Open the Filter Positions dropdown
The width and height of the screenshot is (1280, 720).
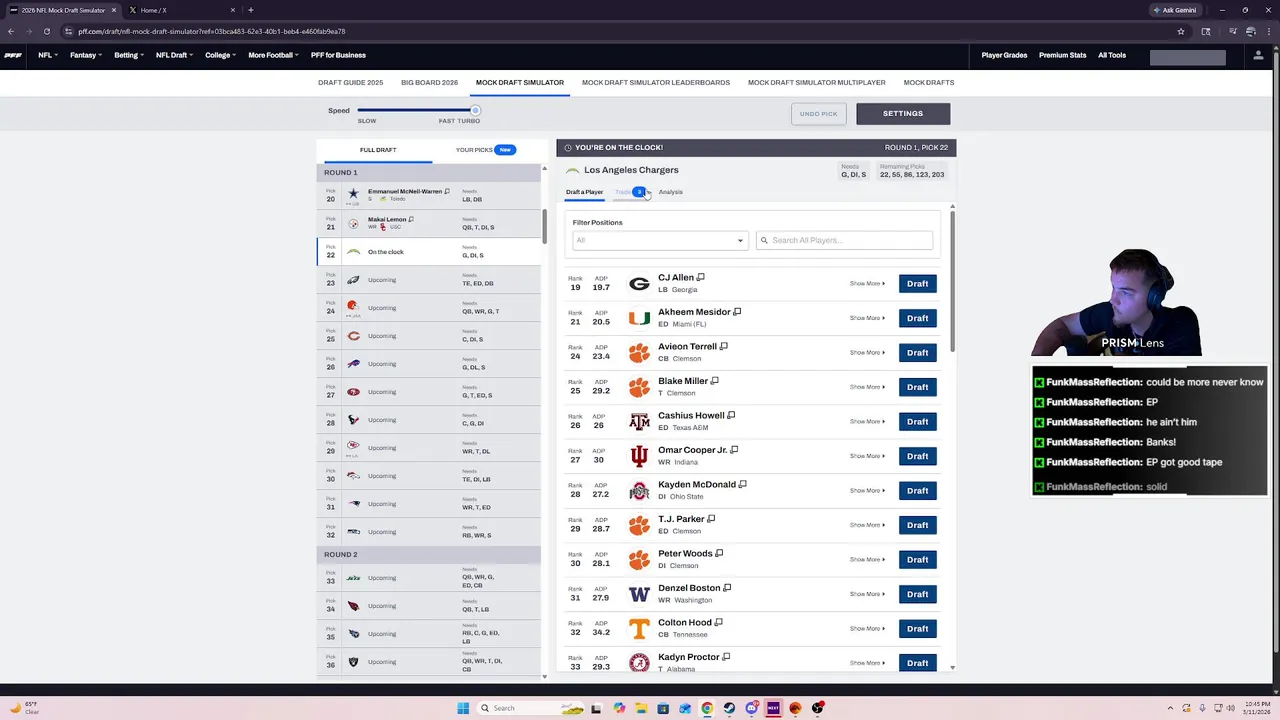(x=660, y=240)
